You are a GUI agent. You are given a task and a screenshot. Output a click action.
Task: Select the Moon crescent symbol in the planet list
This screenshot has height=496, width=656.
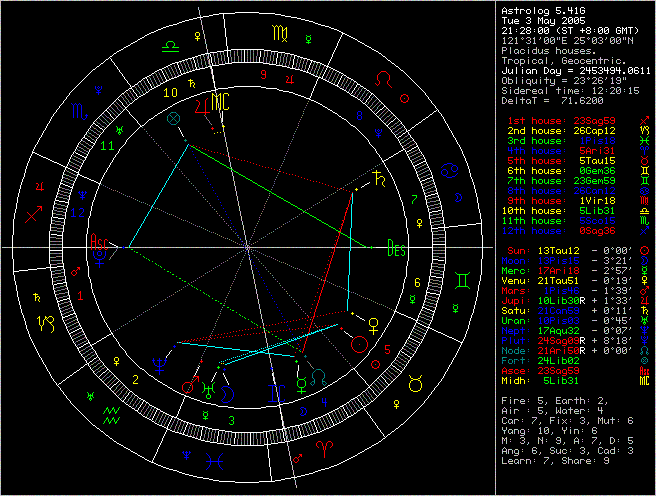(x=644, y=262)
